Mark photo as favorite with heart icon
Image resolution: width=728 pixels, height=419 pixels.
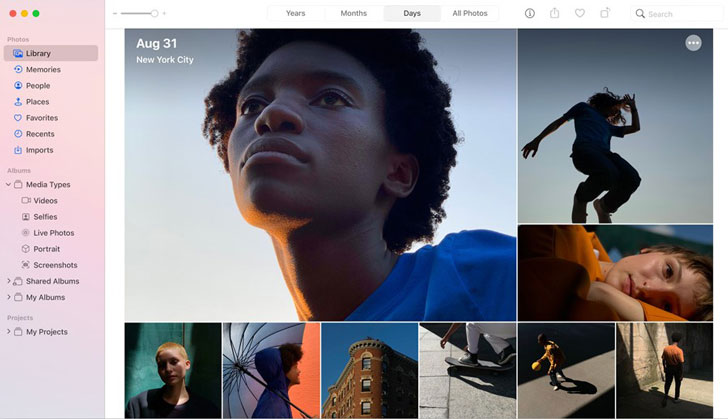[579, 13]
